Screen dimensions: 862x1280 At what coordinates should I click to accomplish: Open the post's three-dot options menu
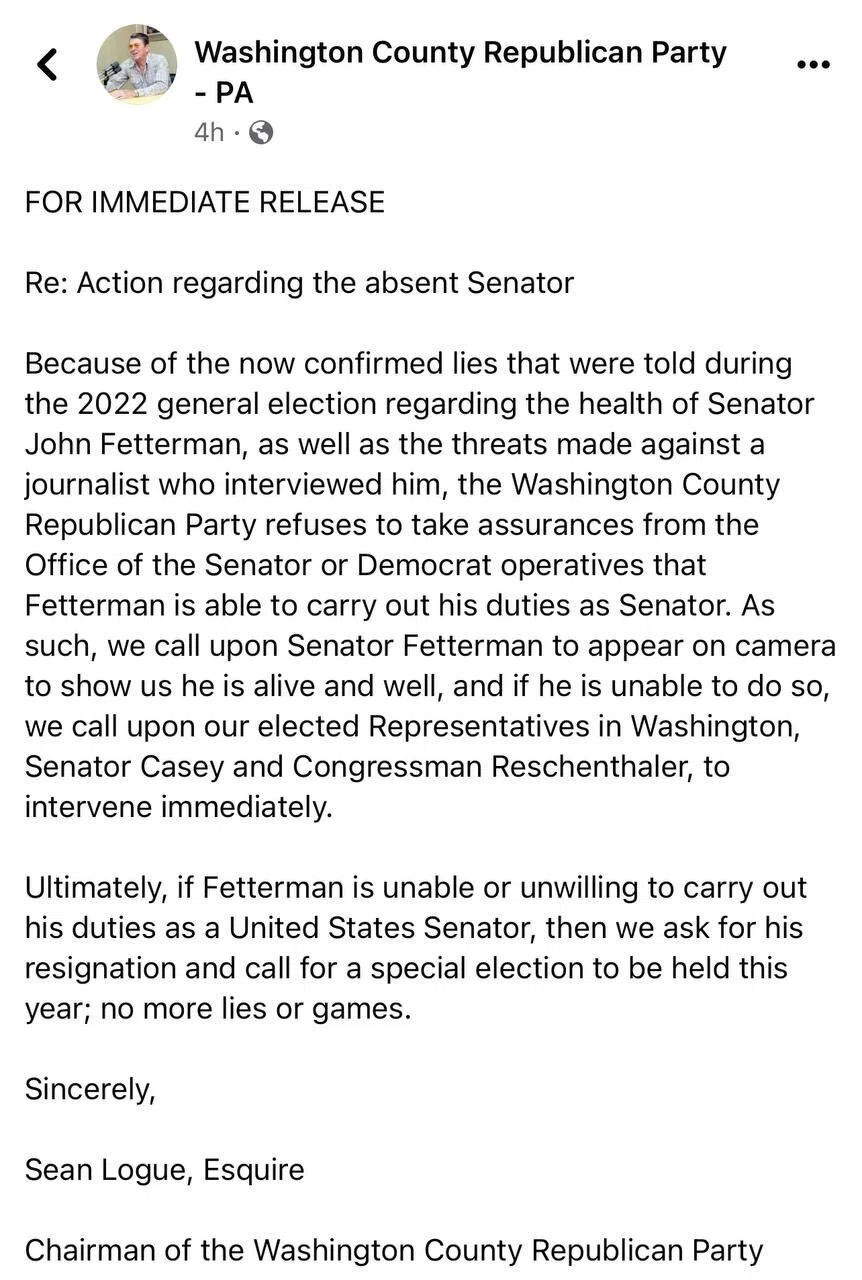[x=813, y=64]
